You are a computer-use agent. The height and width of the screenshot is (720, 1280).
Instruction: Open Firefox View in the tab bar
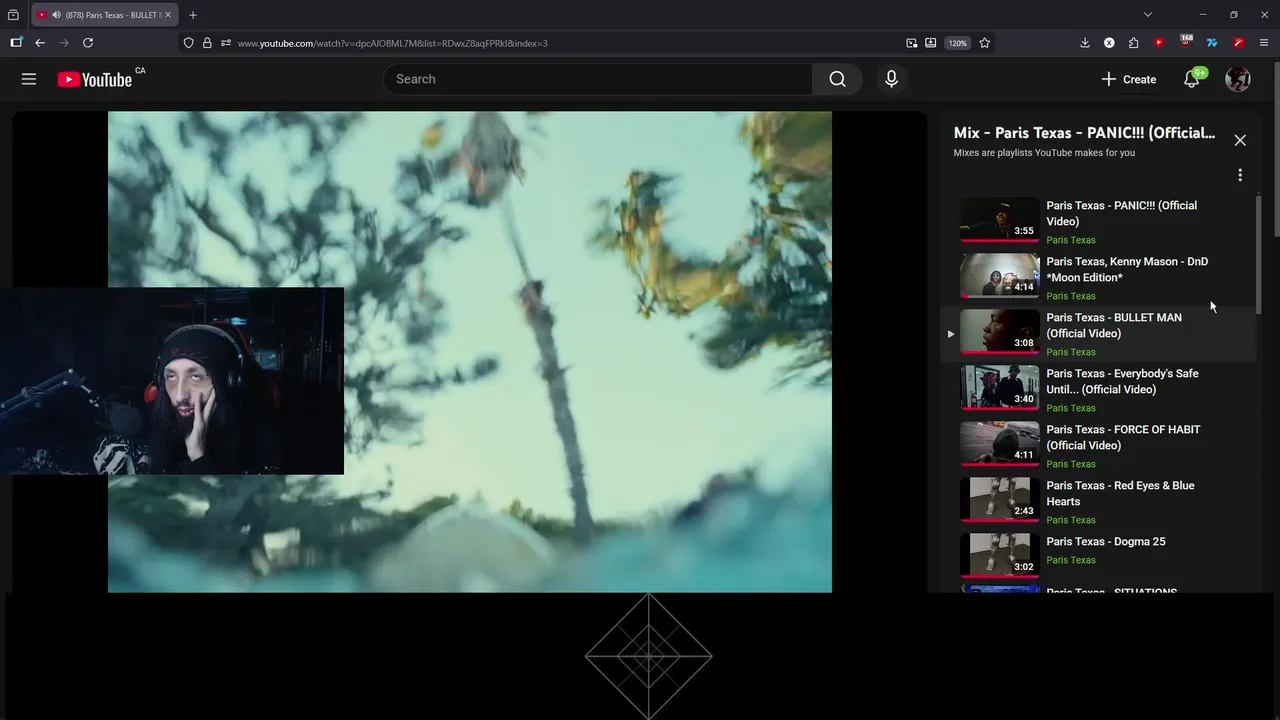click(x=13, y=15)
